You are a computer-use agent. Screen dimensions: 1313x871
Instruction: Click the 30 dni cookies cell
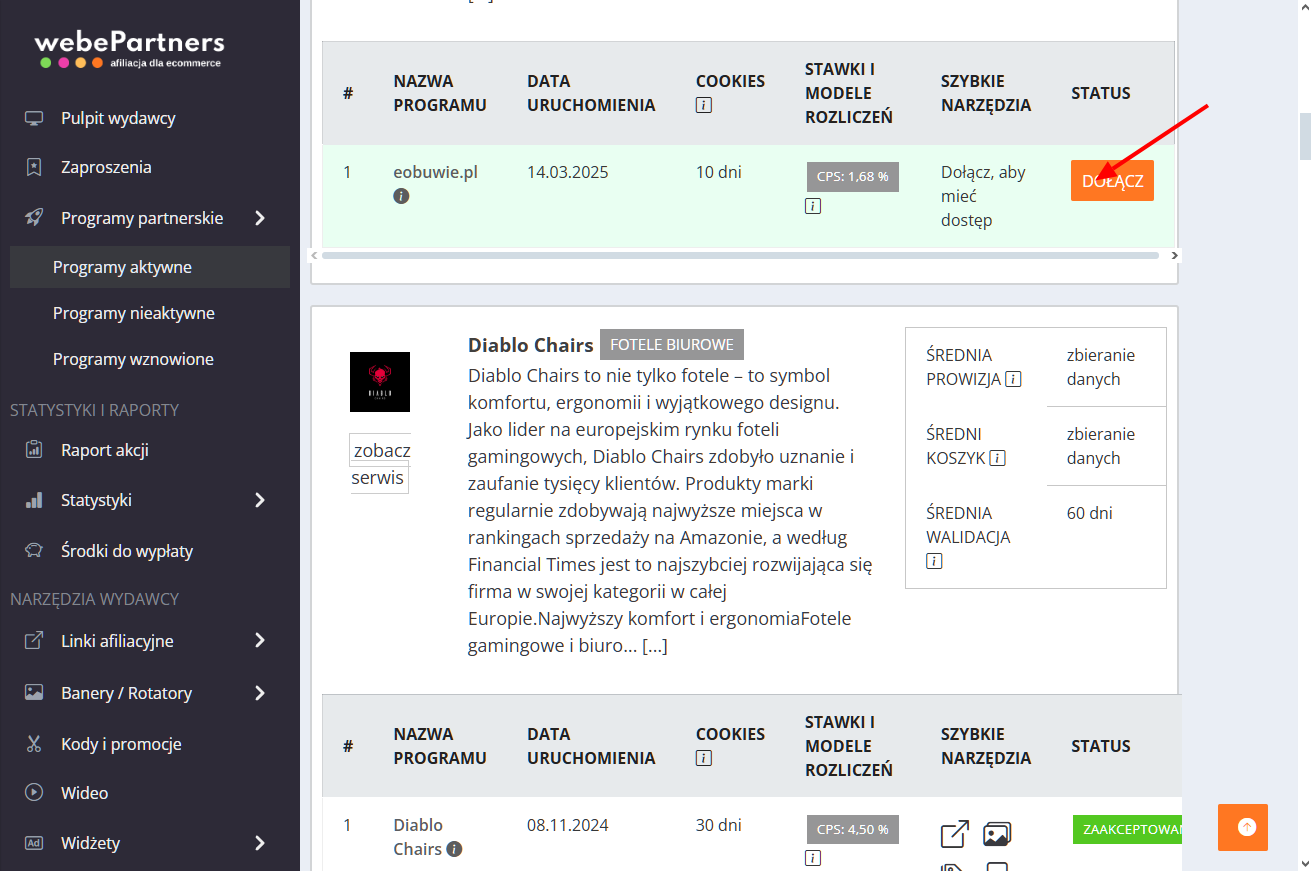click(719, 825)
